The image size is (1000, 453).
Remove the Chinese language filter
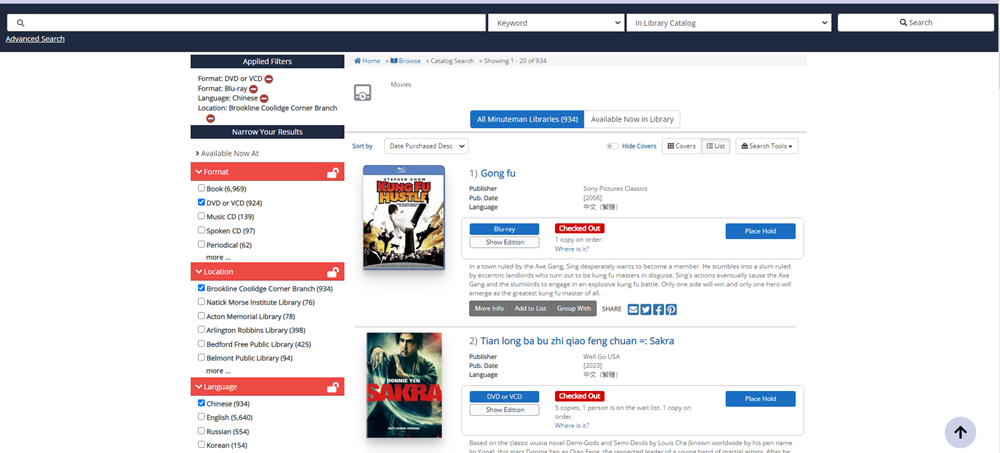pyautogui.click(x=264, y=98)
